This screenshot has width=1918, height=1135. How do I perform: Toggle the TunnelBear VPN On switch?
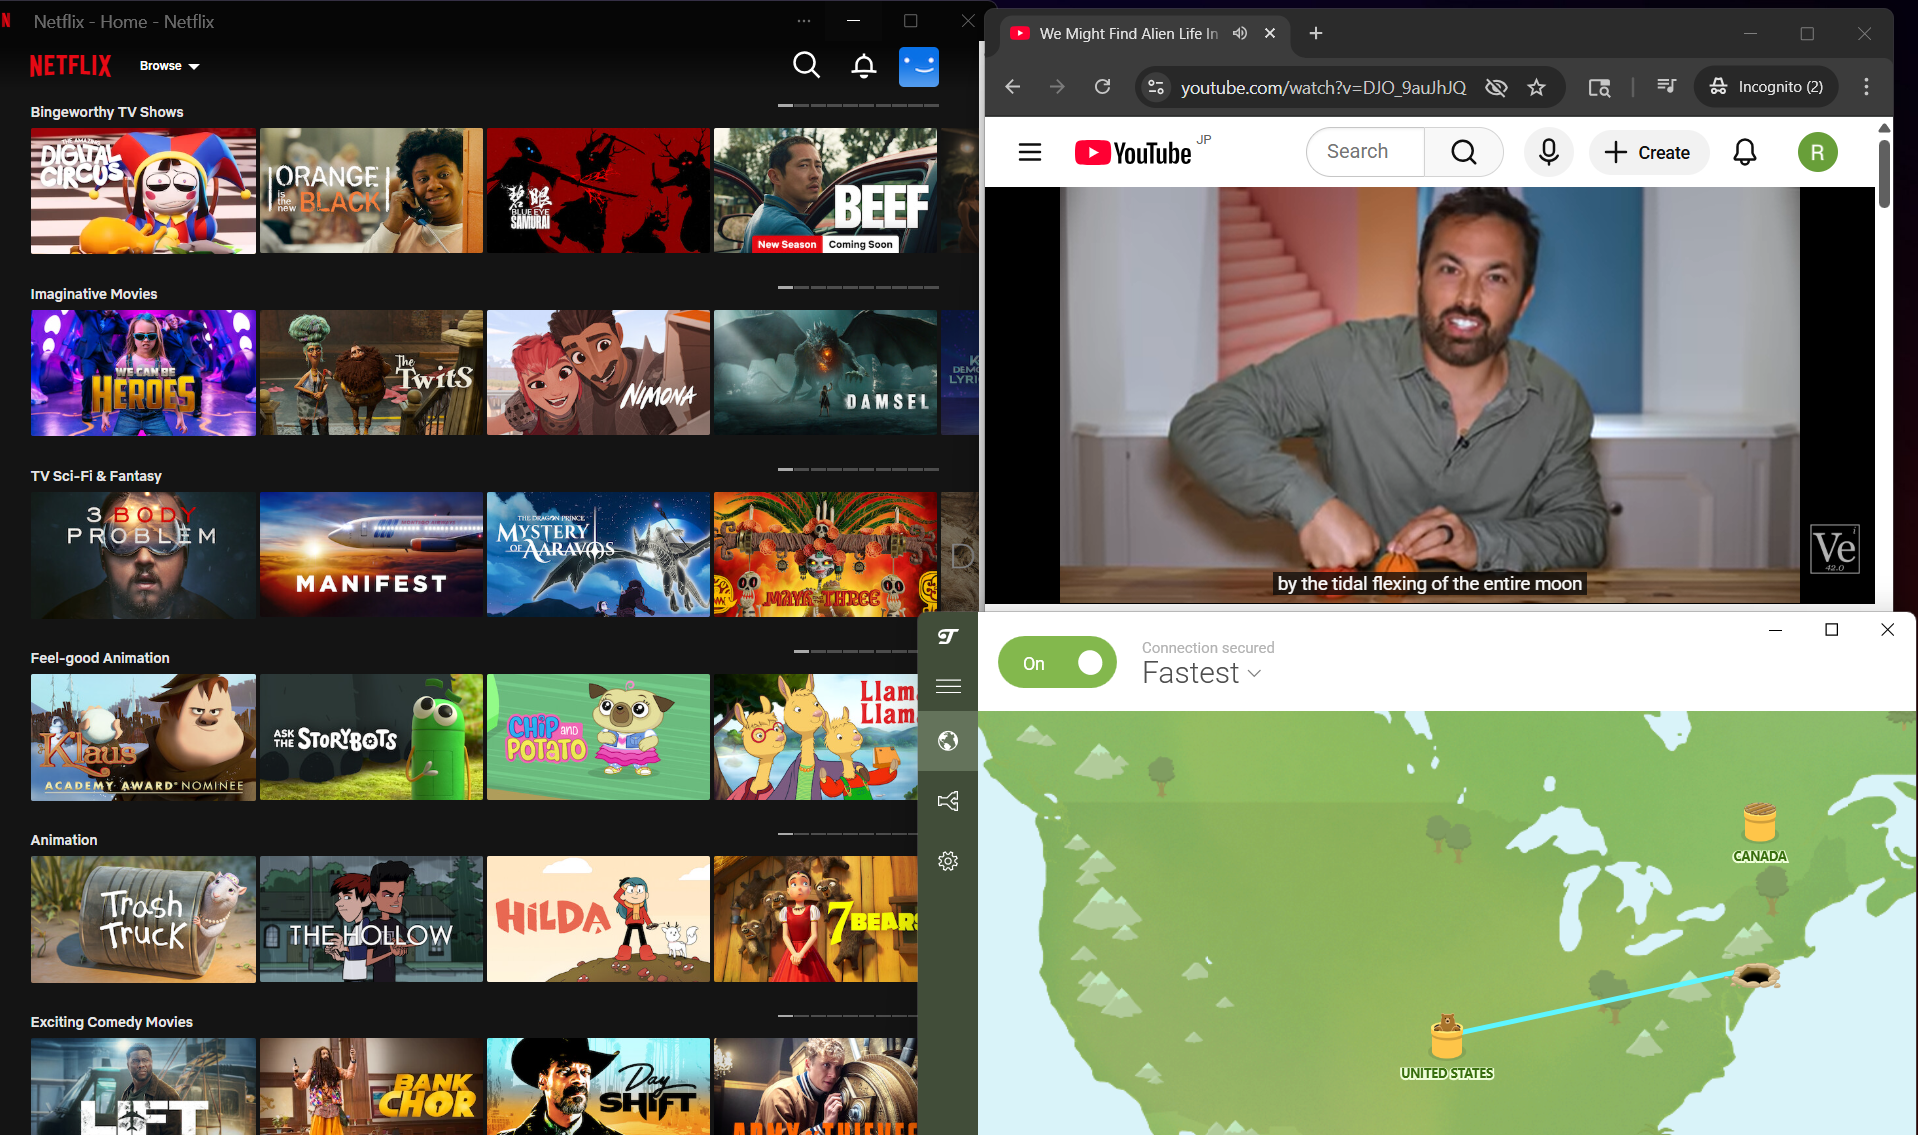pos(1057,662)
